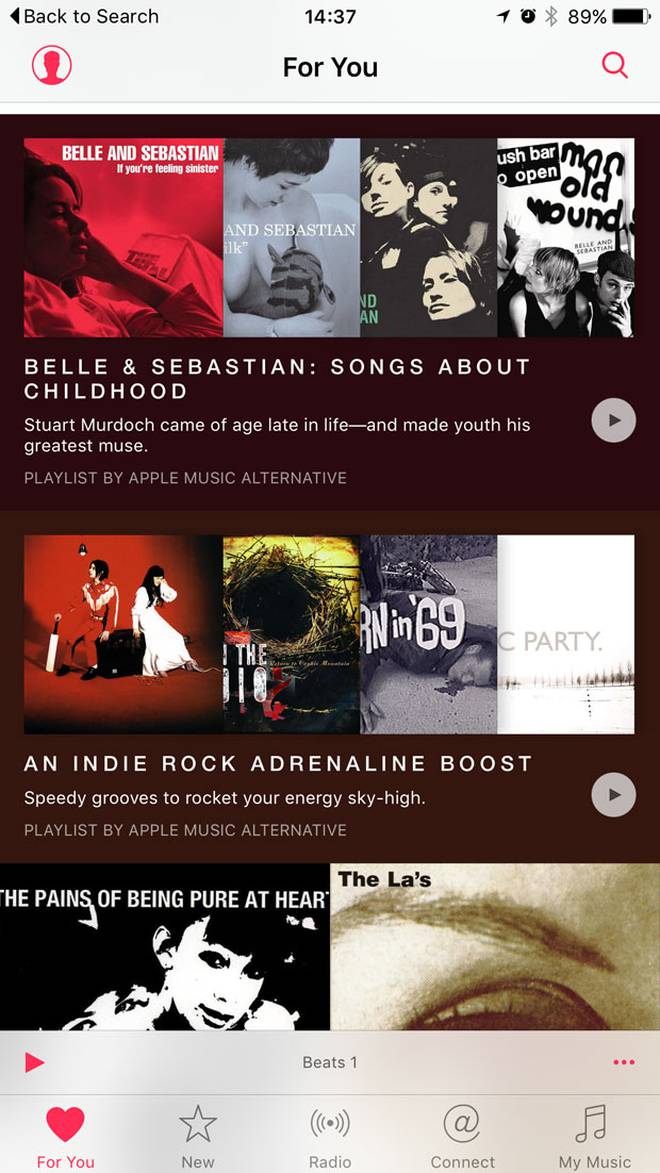This screenshot has width=660, height=1173.
Task: Tap the Bloc Party white album cover
Action: (x=566, y=634)
